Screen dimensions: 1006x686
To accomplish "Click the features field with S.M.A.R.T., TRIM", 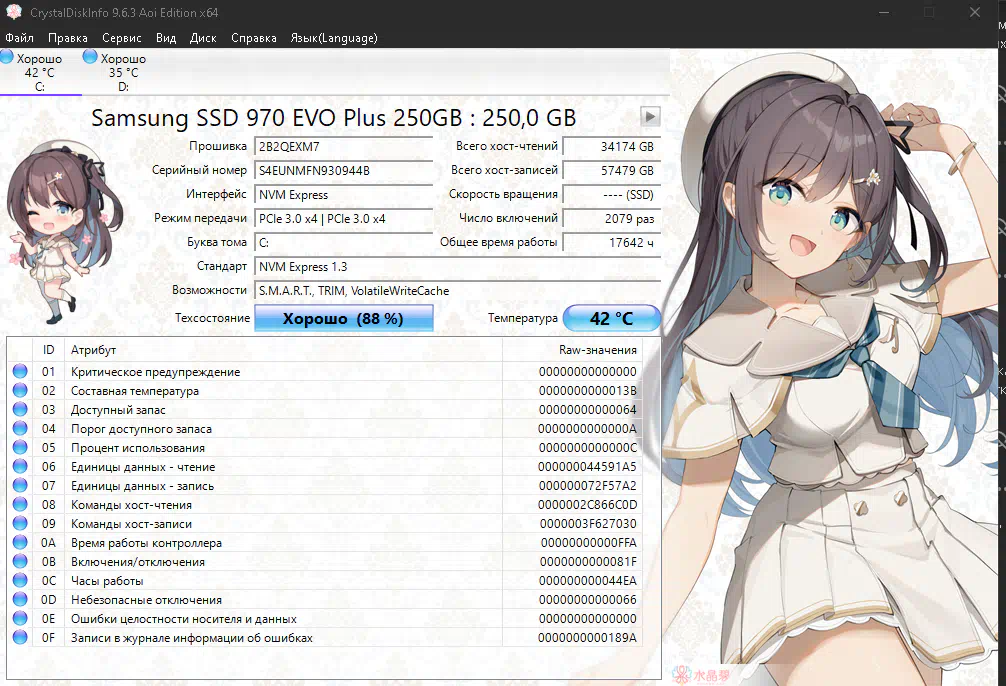I will coord(457,291).
